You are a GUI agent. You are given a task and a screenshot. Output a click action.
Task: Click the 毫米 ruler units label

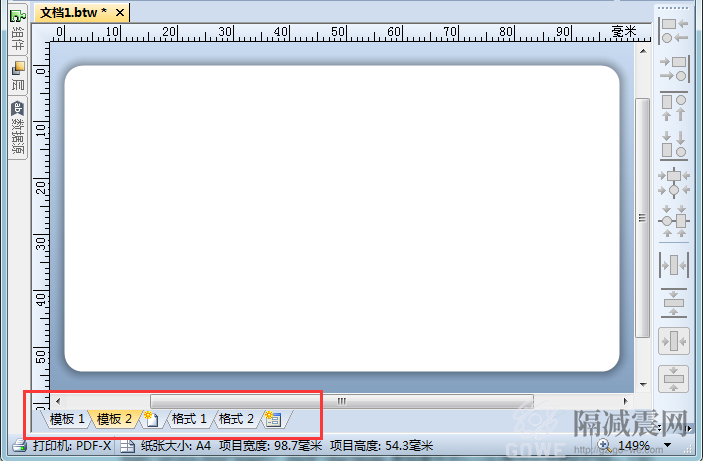624,31
